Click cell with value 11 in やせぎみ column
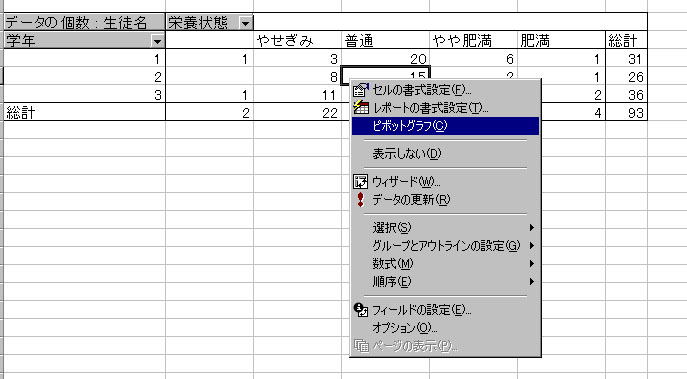The width and height of the screenshot is (687, 379). 297,94
